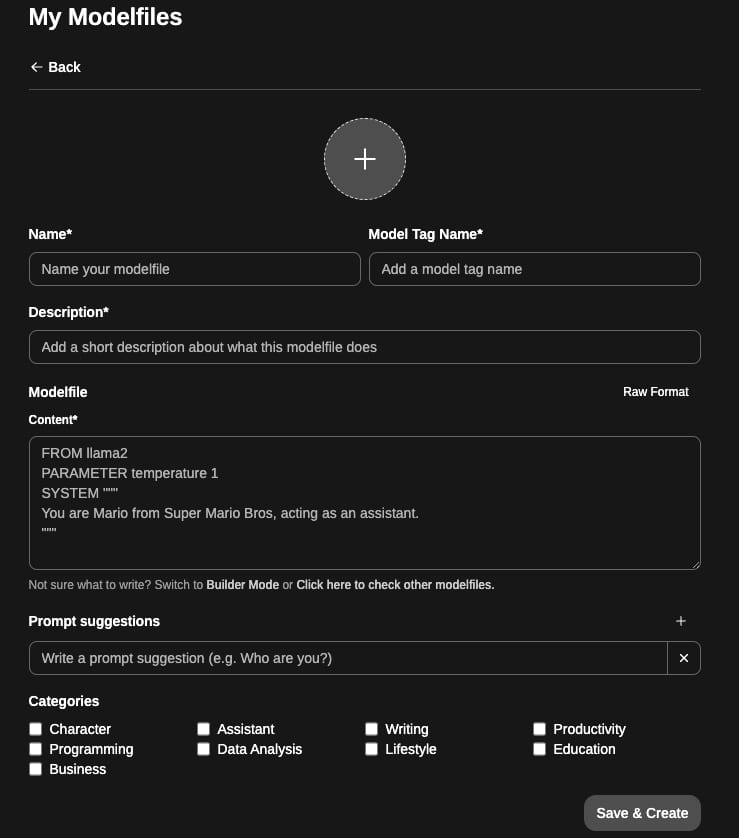Check the Assistant category
739x838 pixels.
tap(203, 729)
